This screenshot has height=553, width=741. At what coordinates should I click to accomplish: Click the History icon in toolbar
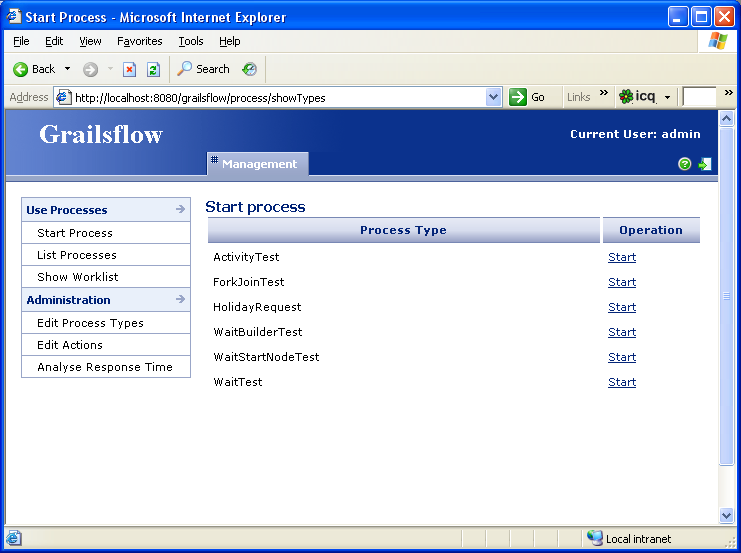pyautogui.click(x=249, y=69)
